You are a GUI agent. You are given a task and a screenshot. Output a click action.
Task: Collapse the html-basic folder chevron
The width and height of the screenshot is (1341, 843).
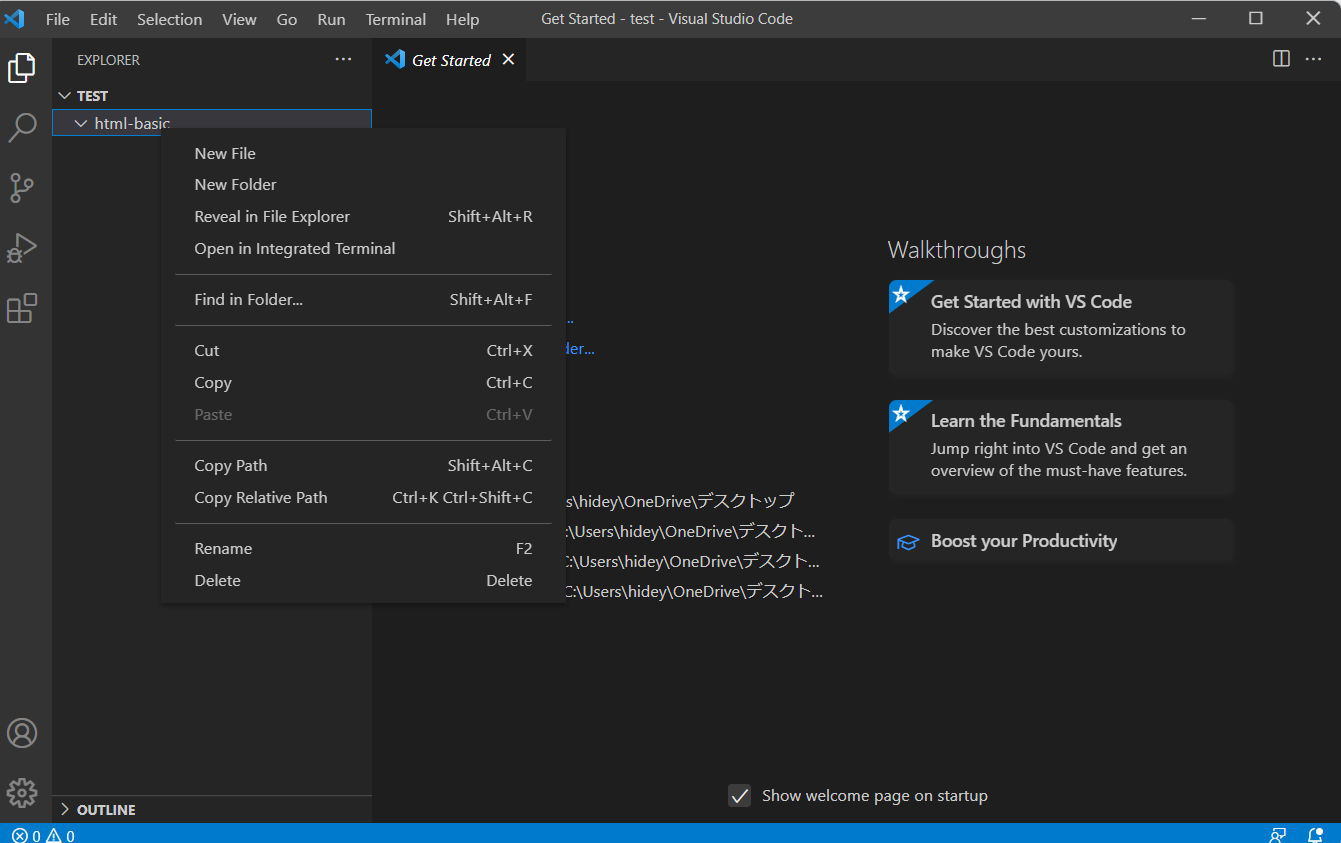[82, 124]
